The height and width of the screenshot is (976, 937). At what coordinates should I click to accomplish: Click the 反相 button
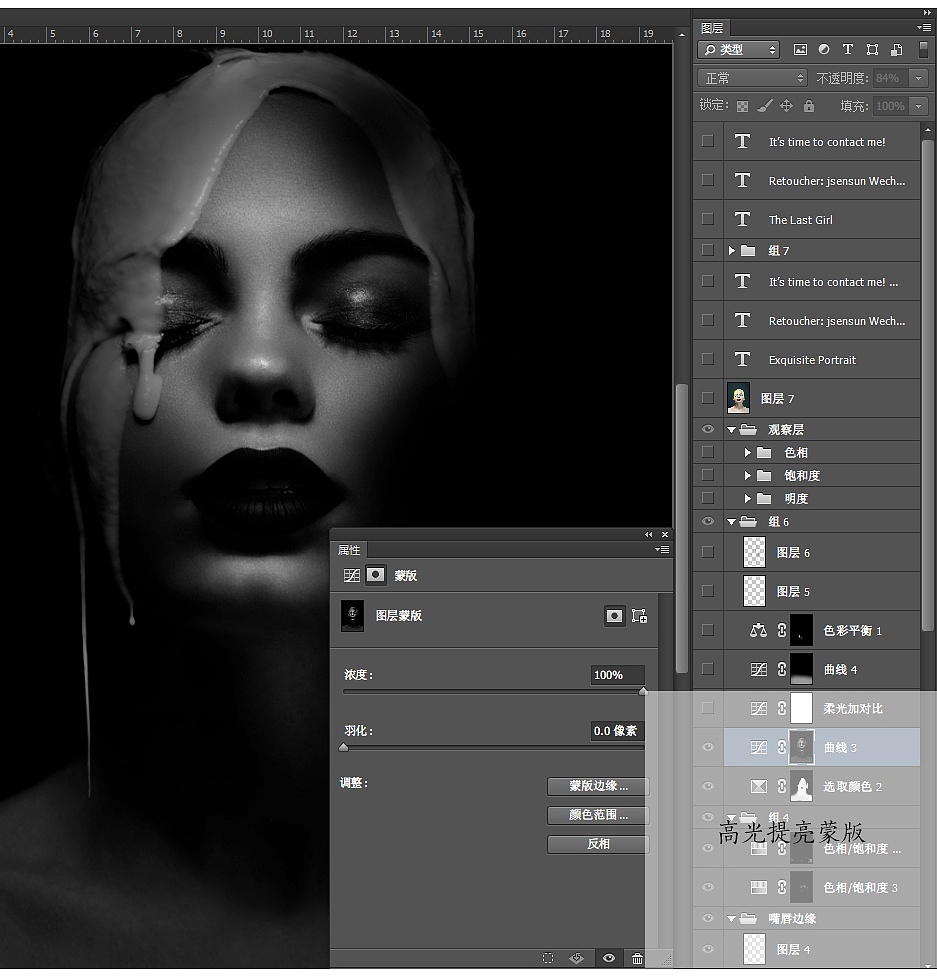(598, 844)
